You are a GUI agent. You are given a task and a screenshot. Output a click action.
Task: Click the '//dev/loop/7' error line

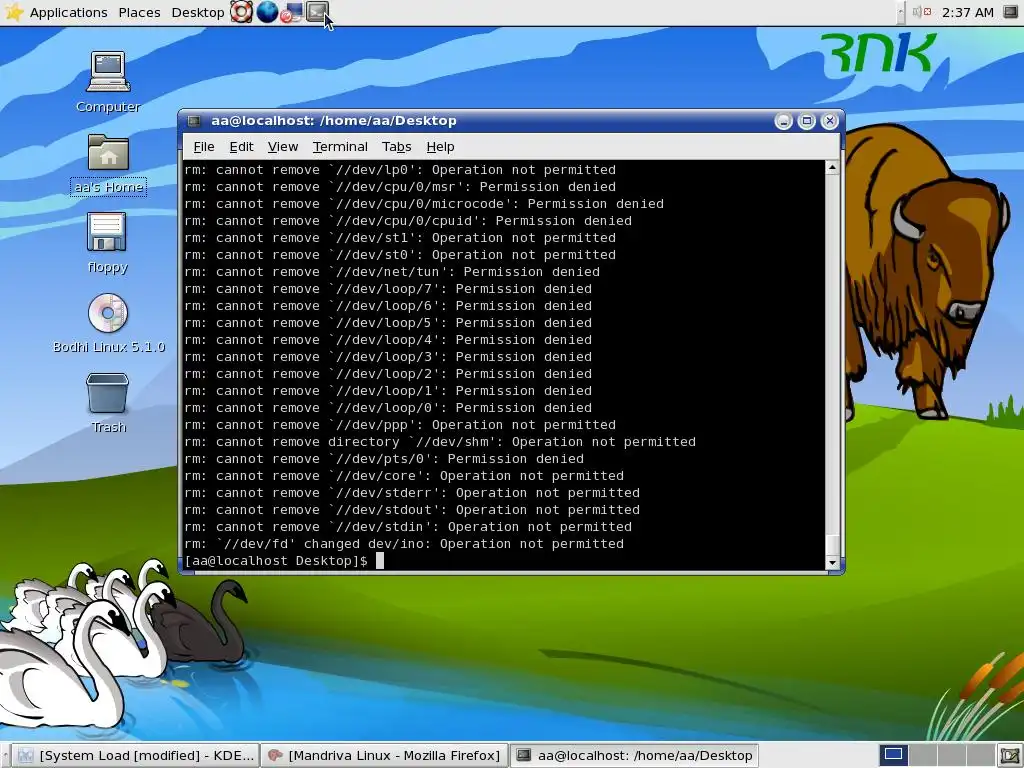pyautogui.click(x=388, y=289)
